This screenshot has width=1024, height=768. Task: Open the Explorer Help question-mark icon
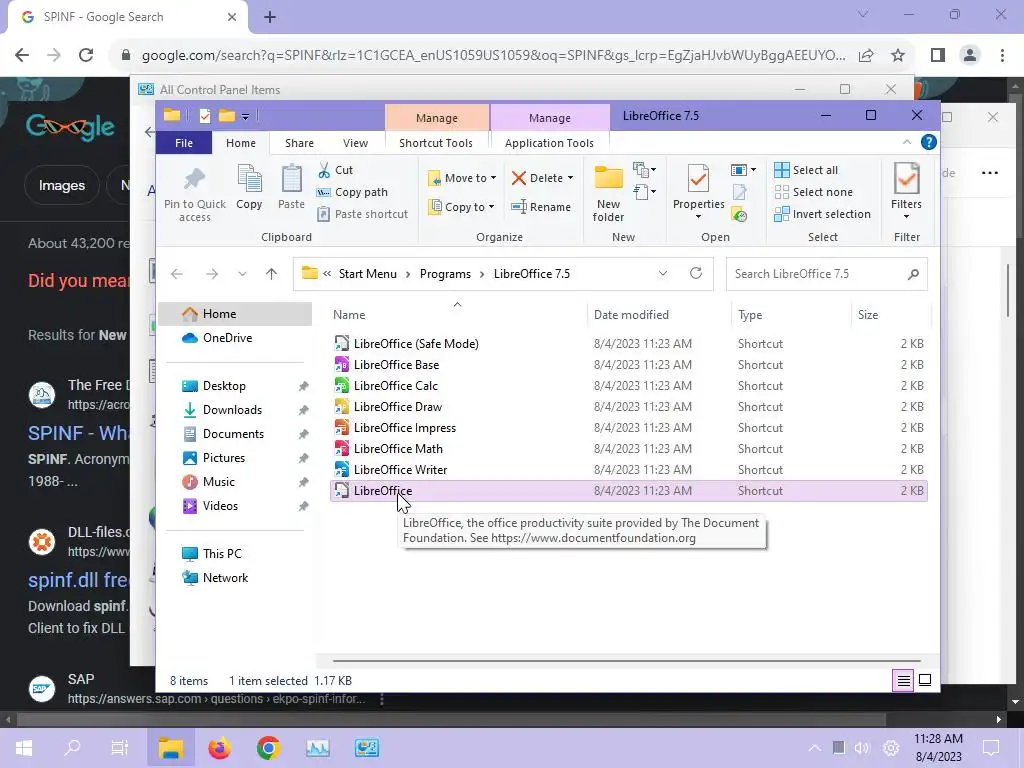click(x=928, y=142)
